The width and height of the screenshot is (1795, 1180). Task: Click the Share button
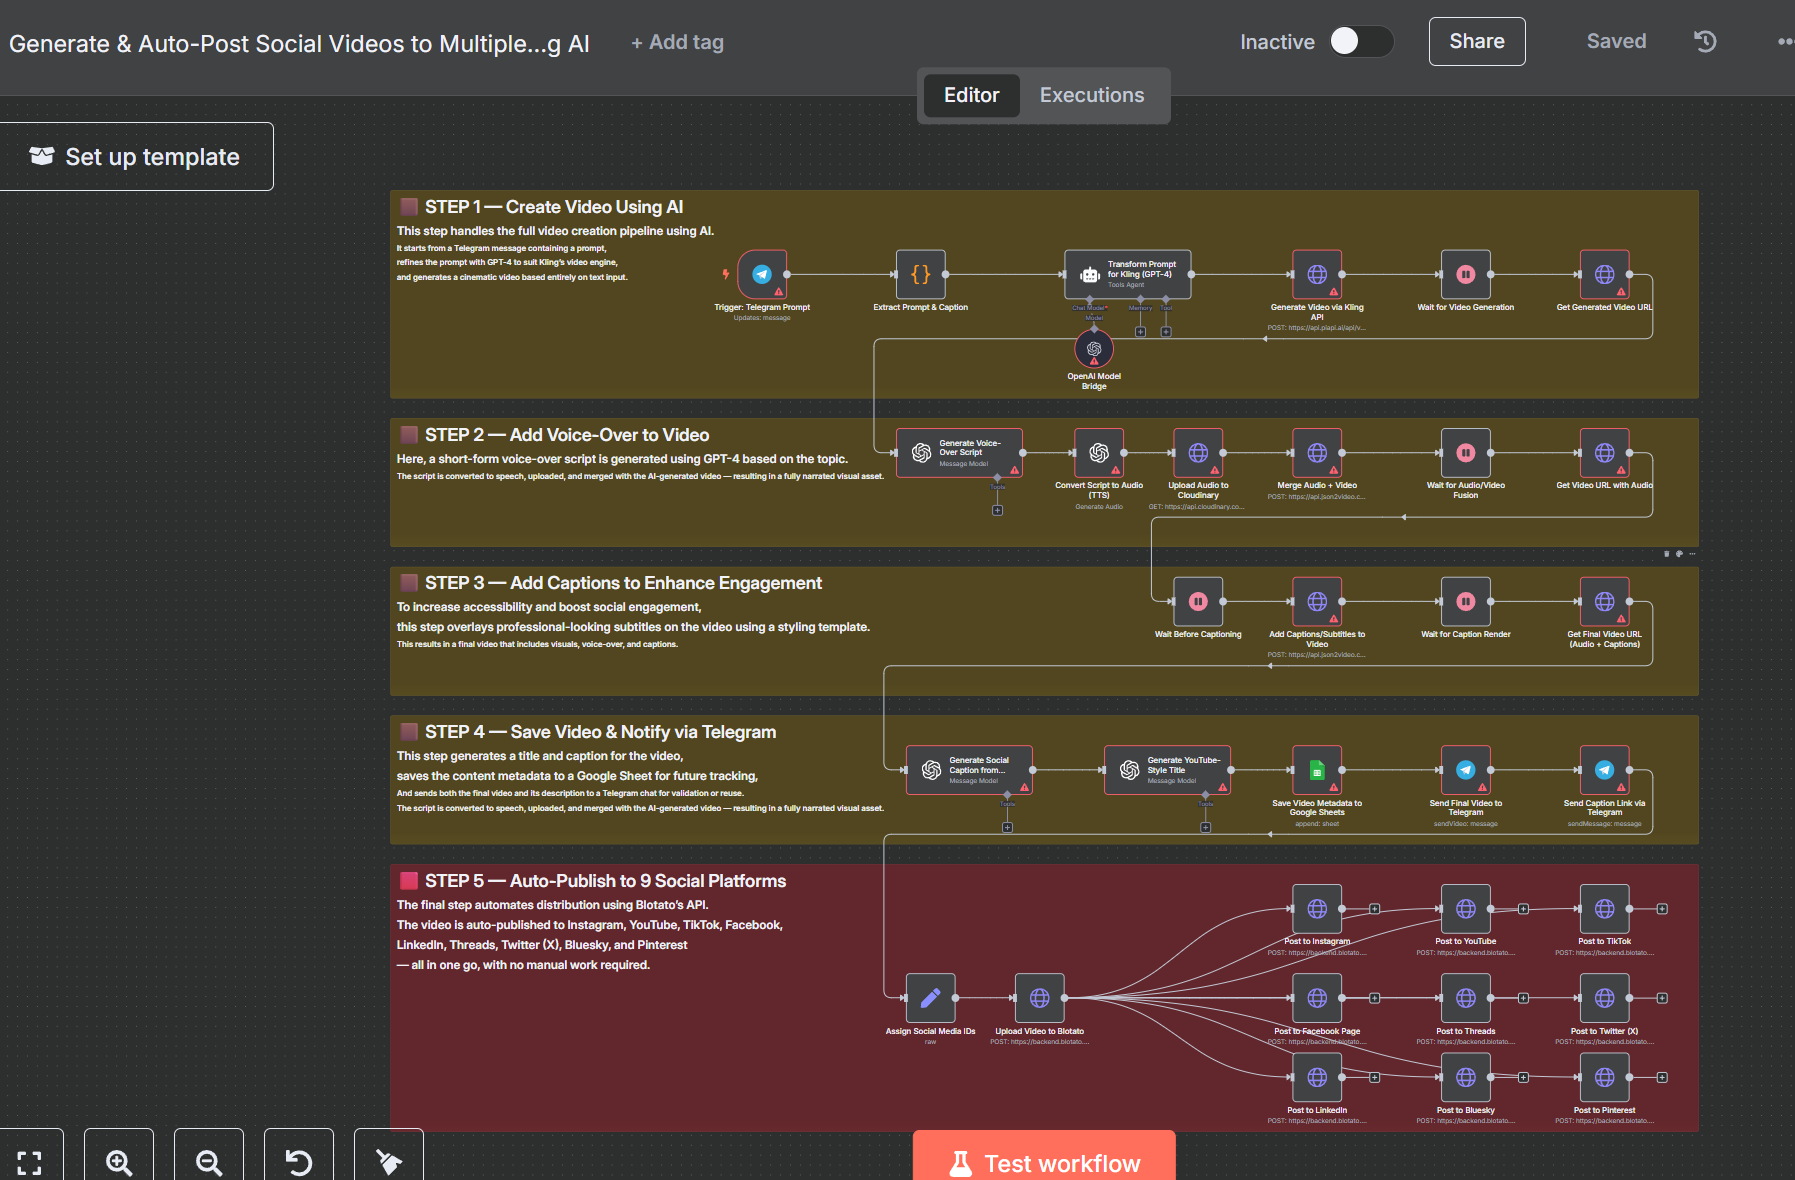click(1477, 41)
